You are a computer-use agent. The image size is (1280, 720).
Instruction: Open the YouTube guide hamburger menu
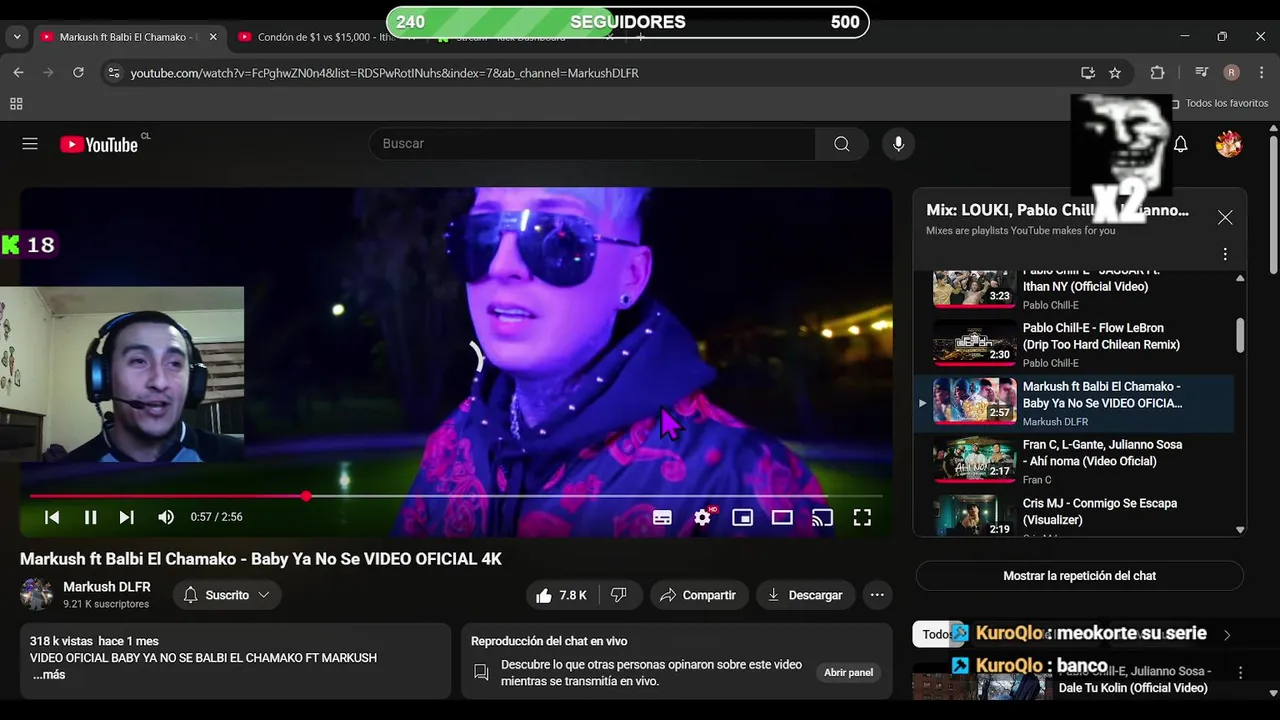point(30,144)
